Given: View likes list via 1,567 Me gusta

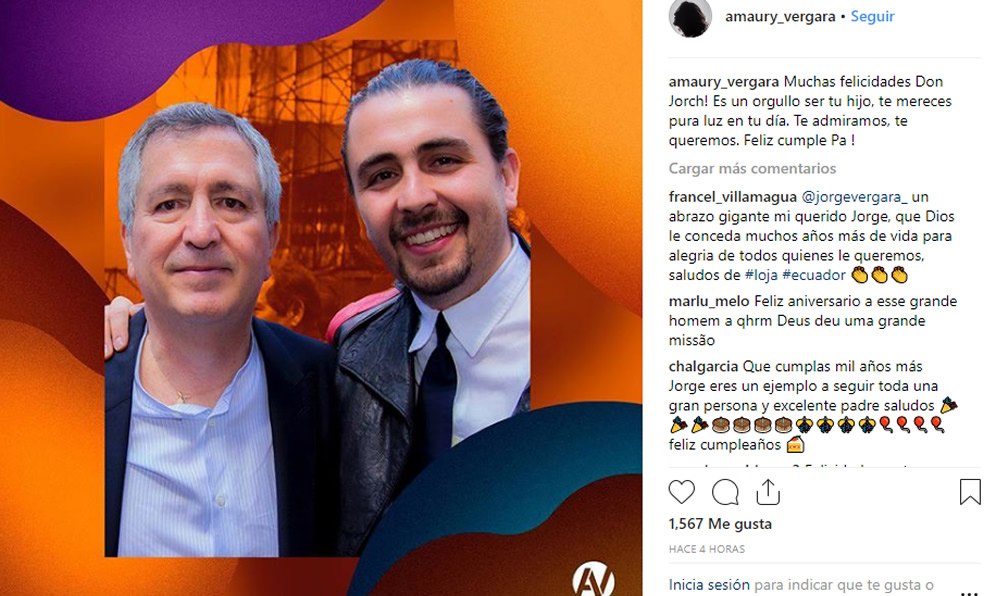Looking at the screenshot, I should coord(720,524).
